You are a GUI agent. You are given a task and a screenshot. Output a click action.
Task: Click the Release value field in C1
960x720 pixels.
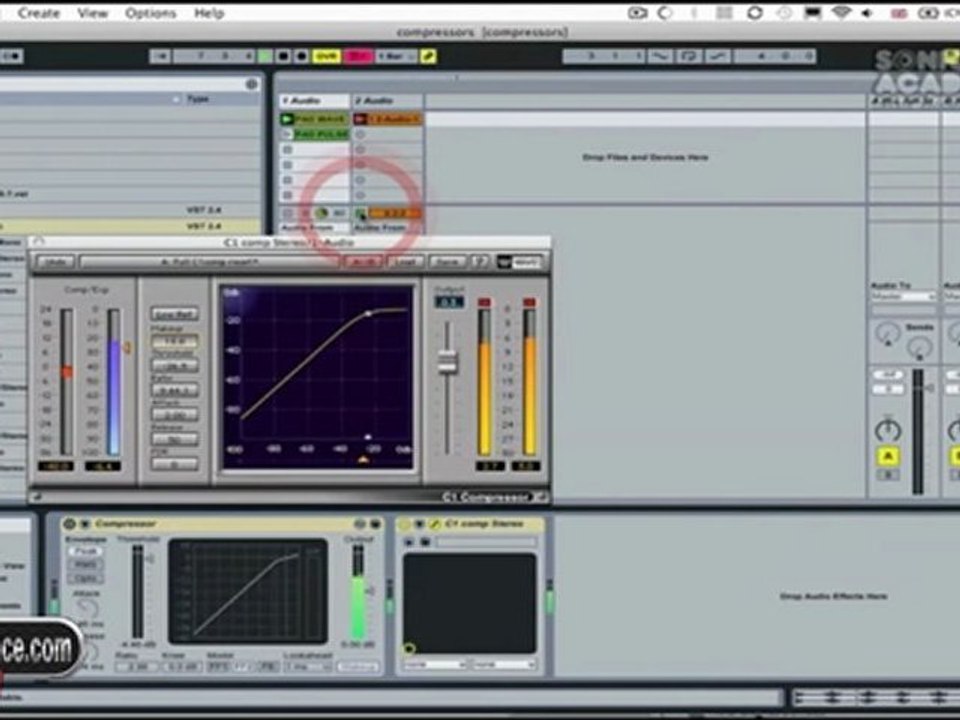click(174, 439)
